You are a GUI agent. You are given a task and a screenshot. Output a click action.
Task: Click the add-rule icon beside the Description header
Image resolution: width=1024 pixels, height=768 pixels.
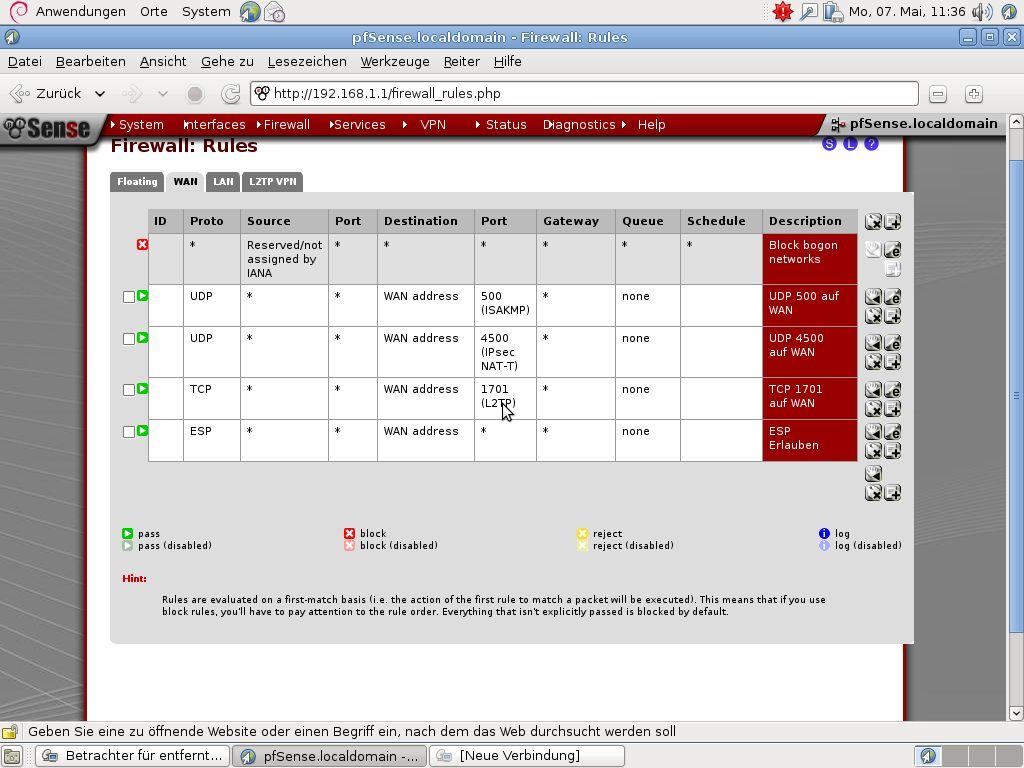point(892,222)
